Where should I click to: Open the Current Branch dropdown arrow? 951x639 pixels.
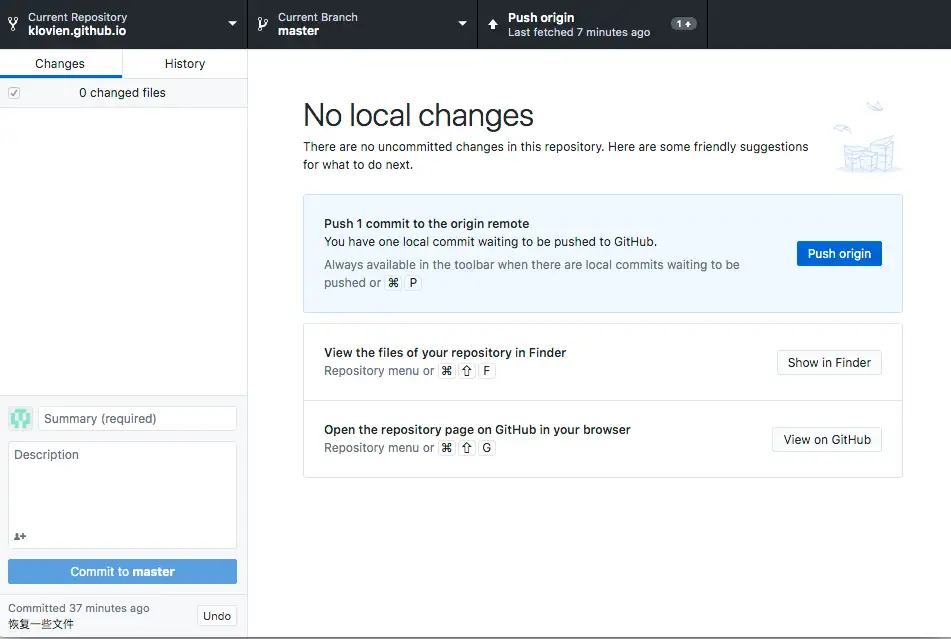tap(462, 24)
